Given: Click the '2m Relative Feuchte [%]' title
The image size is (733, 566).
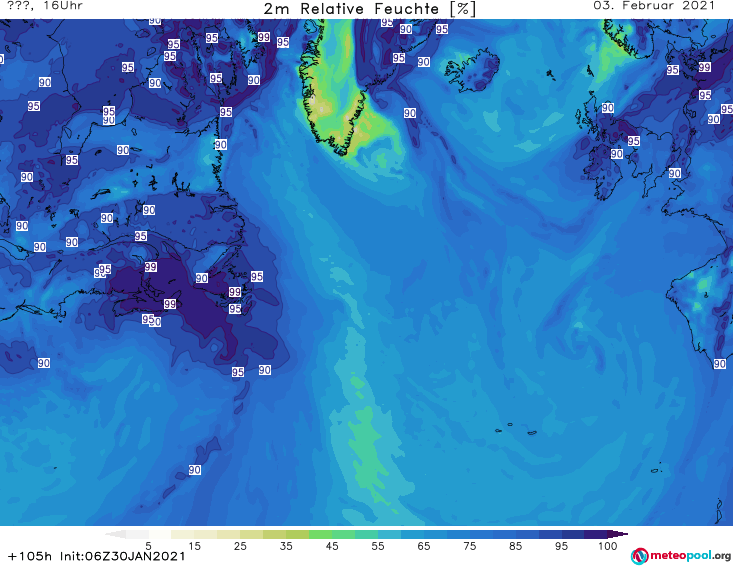Looking at the screenshot, I should 370,8.
